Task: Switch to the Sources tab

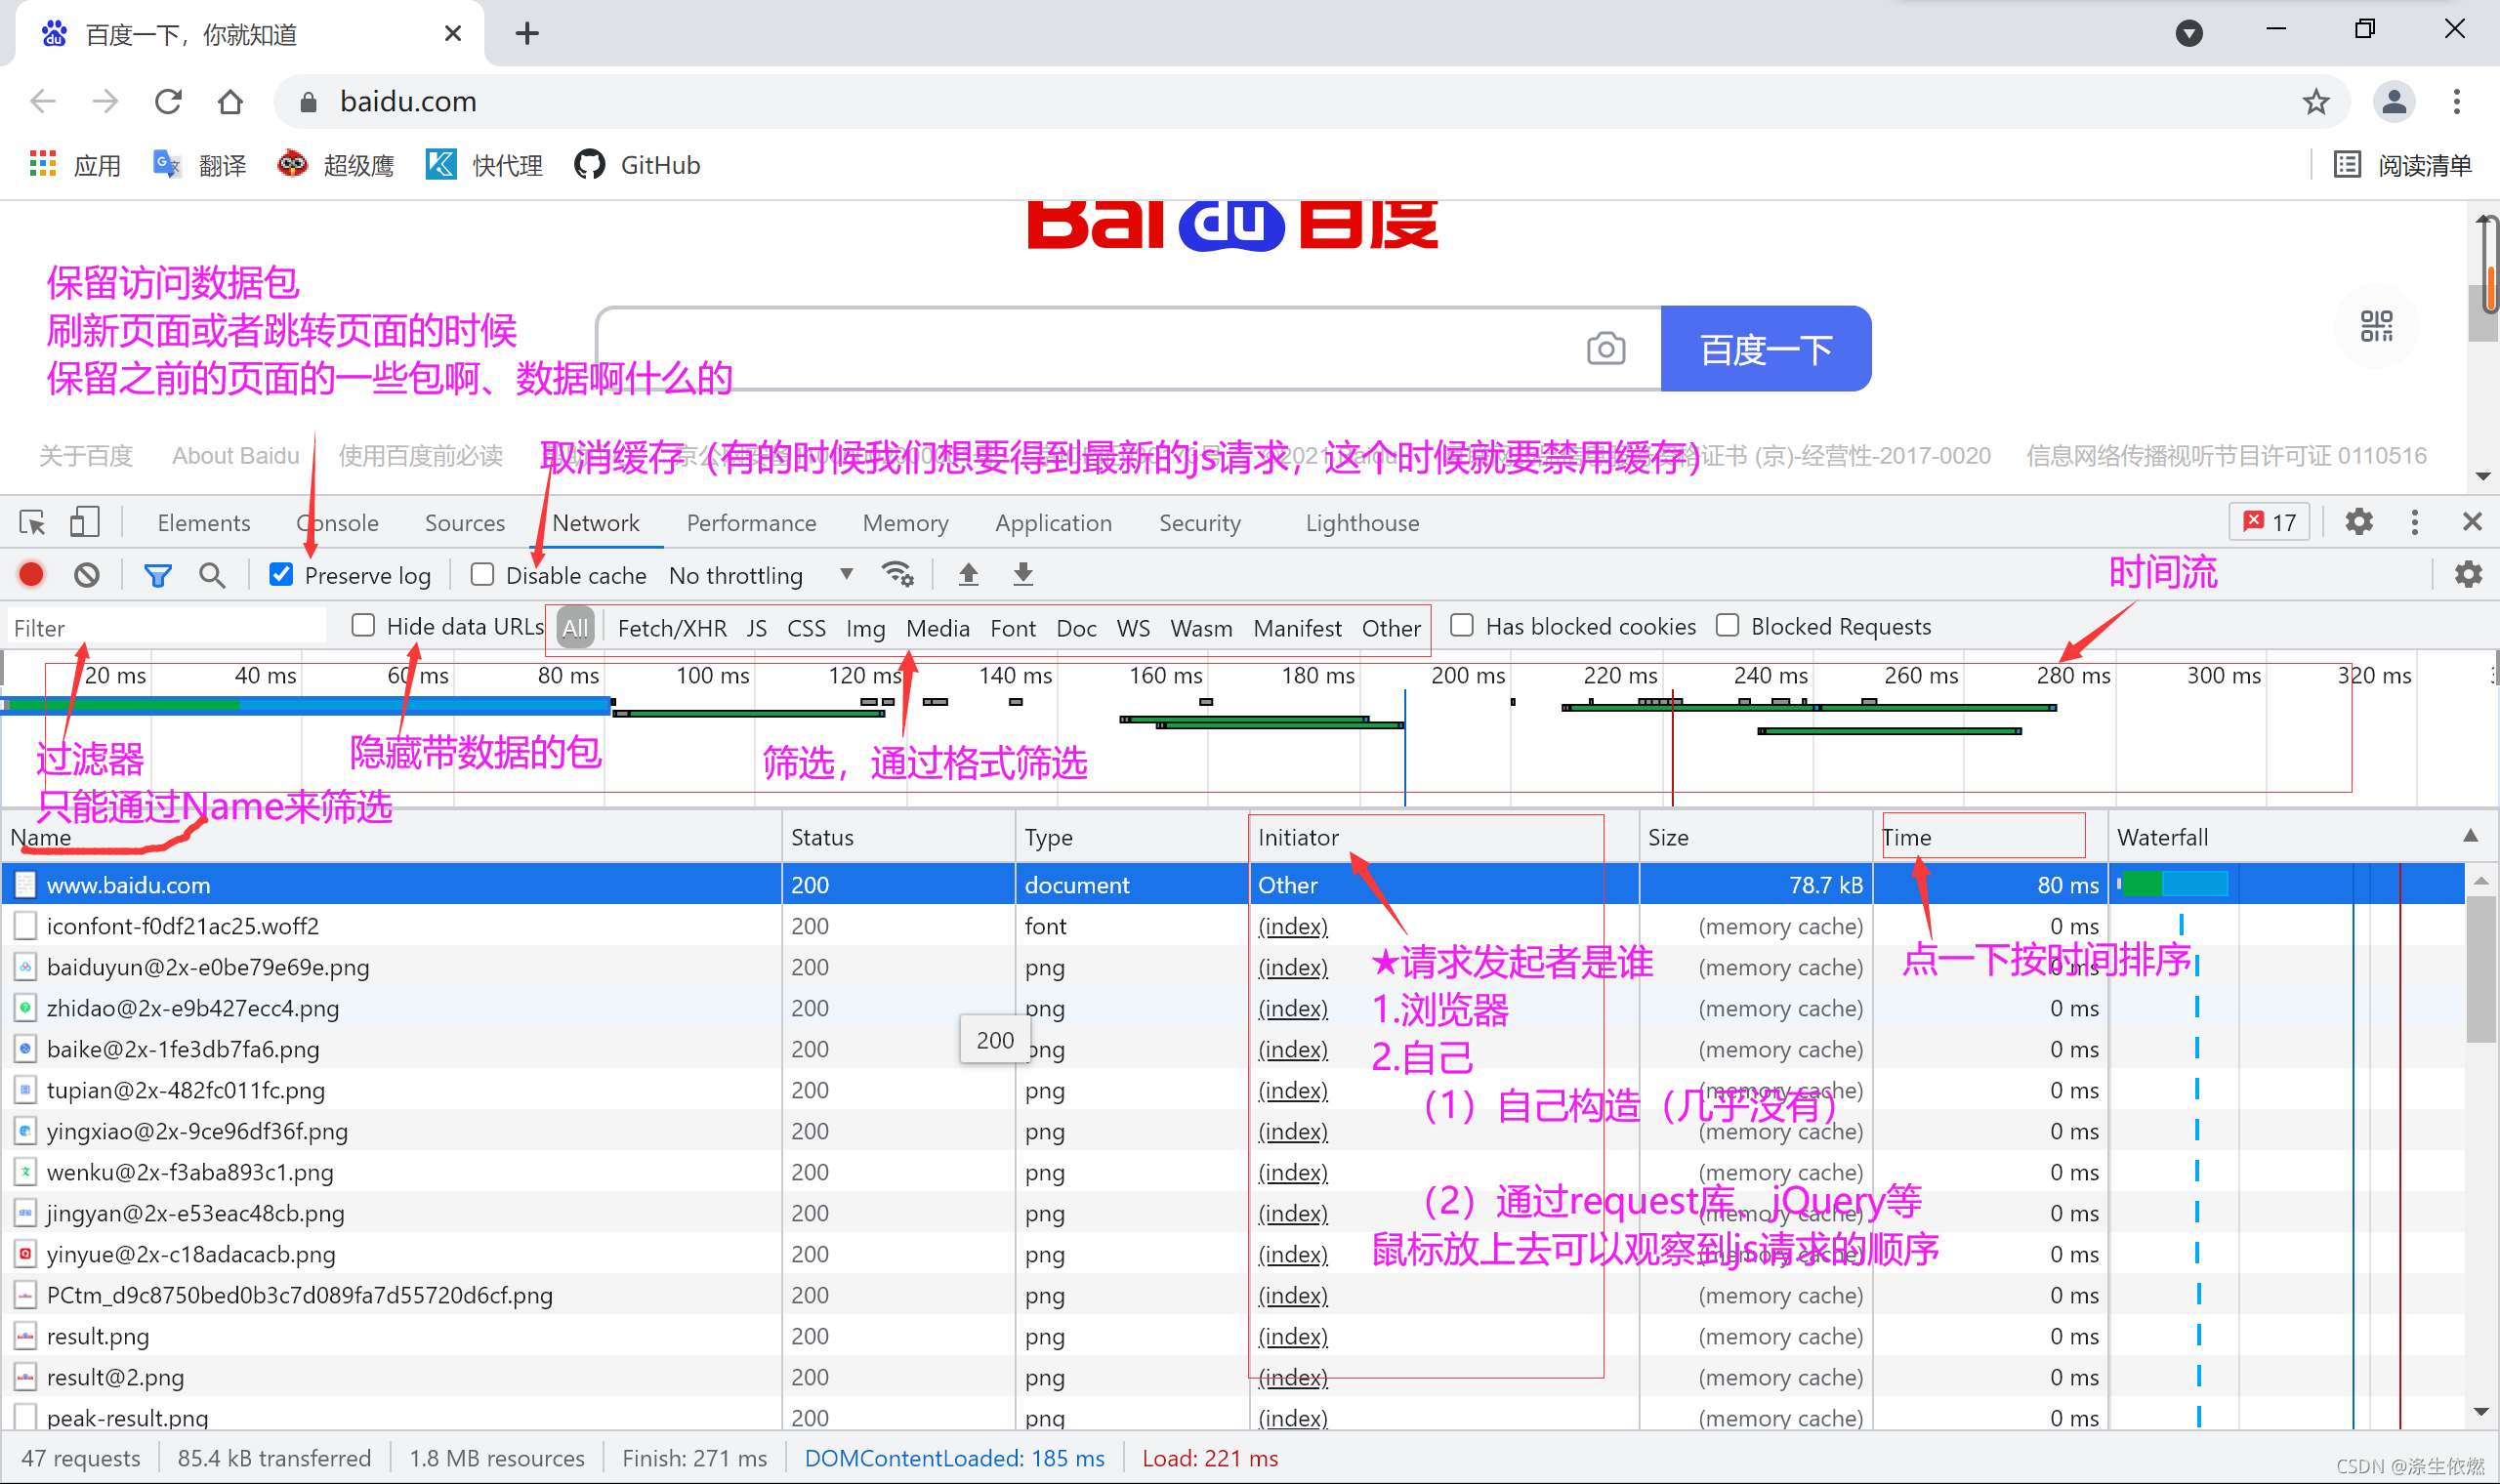Action: [465, 523]
